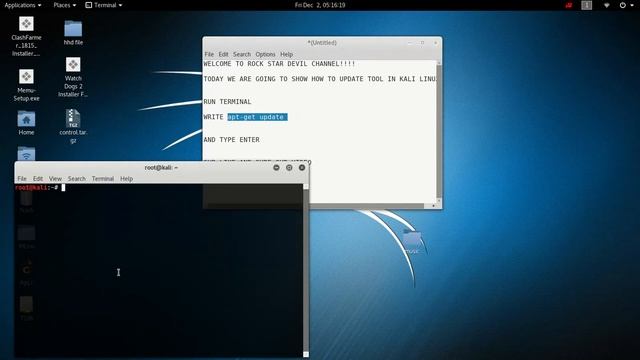The width and height of the screenshot is (640, 360).
Task: Open the network status icon in the top bar
Action: [607, 5]
